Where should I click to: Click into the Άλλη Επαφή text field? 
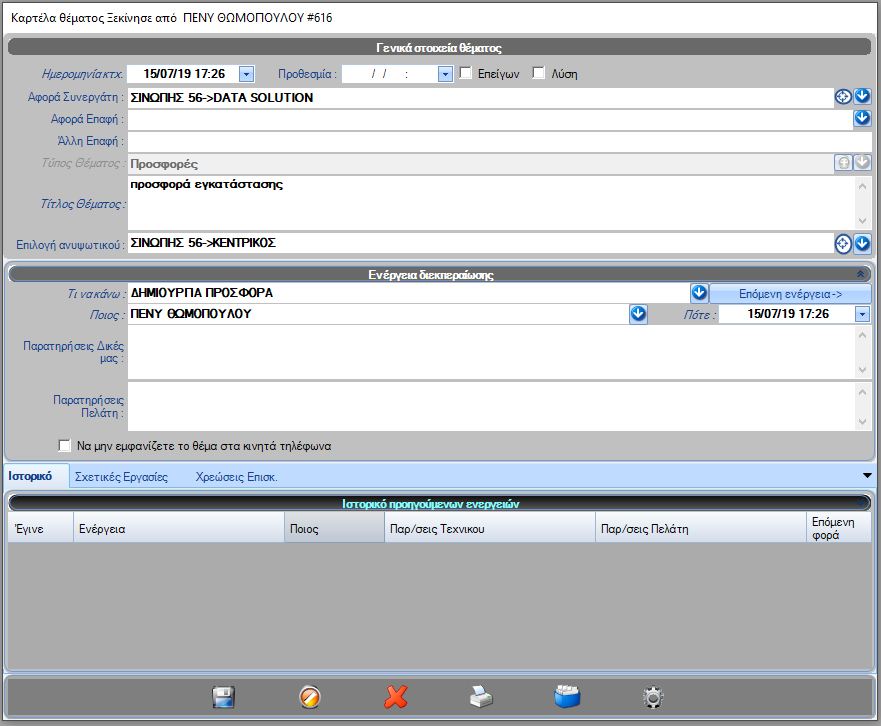[490, 141]
